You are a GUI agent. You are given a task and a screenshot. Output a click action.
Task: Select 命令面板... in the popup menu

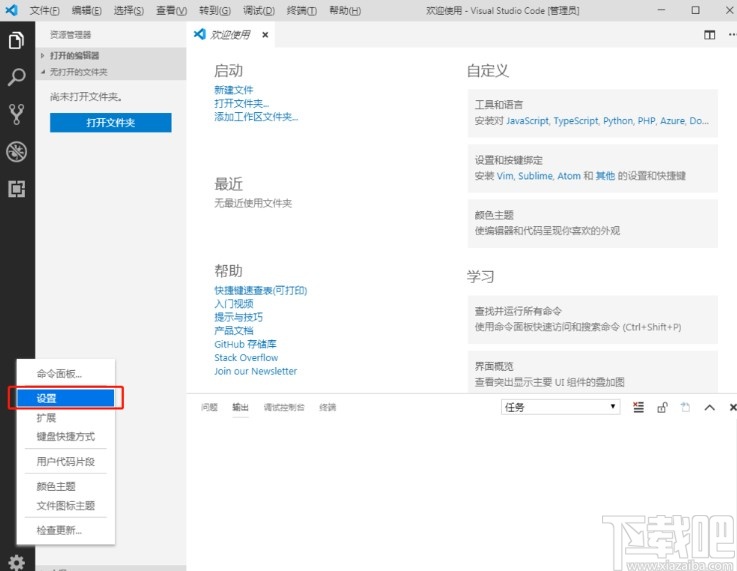click(66, 374)
